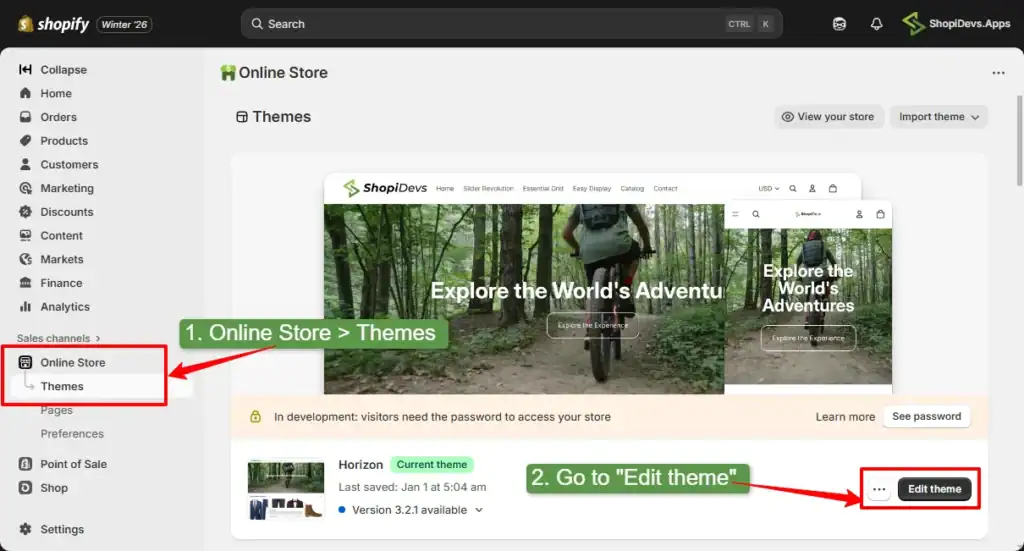
Task: Click the Last saved Jan 1 text
Action: point(412,488)
